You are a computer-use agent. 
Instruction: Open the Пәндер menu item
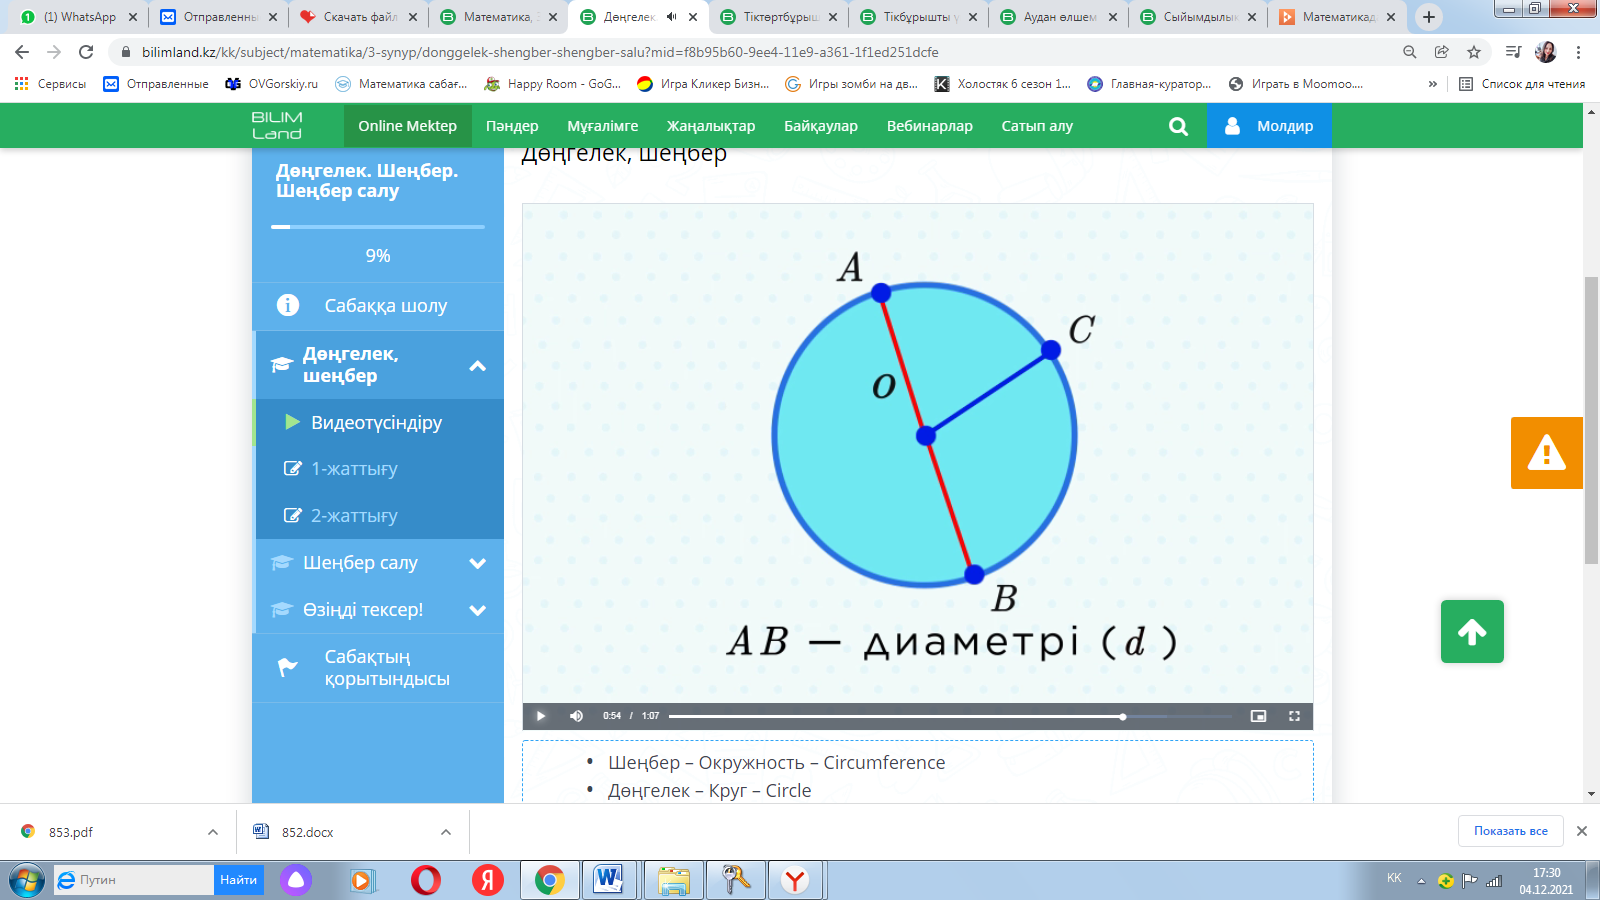click(x=512, y=126)
